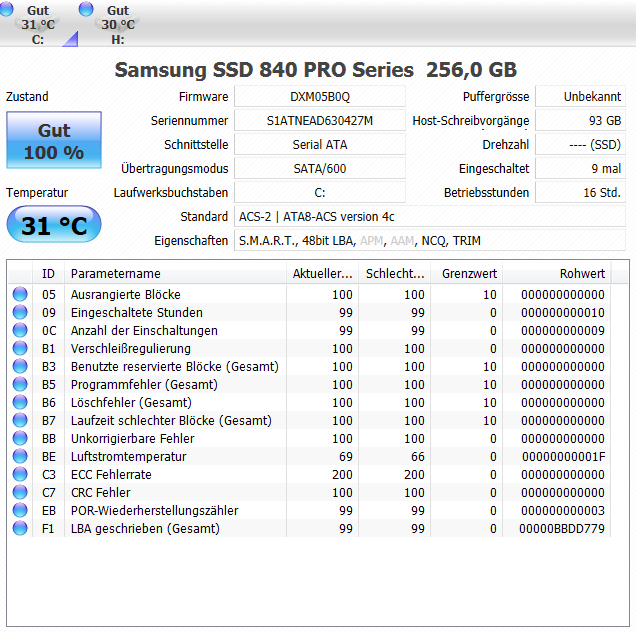Click the Laufwerksbuchstaben field C:
Viewport: 636px width, 632px height.
(x=320, y=192)
